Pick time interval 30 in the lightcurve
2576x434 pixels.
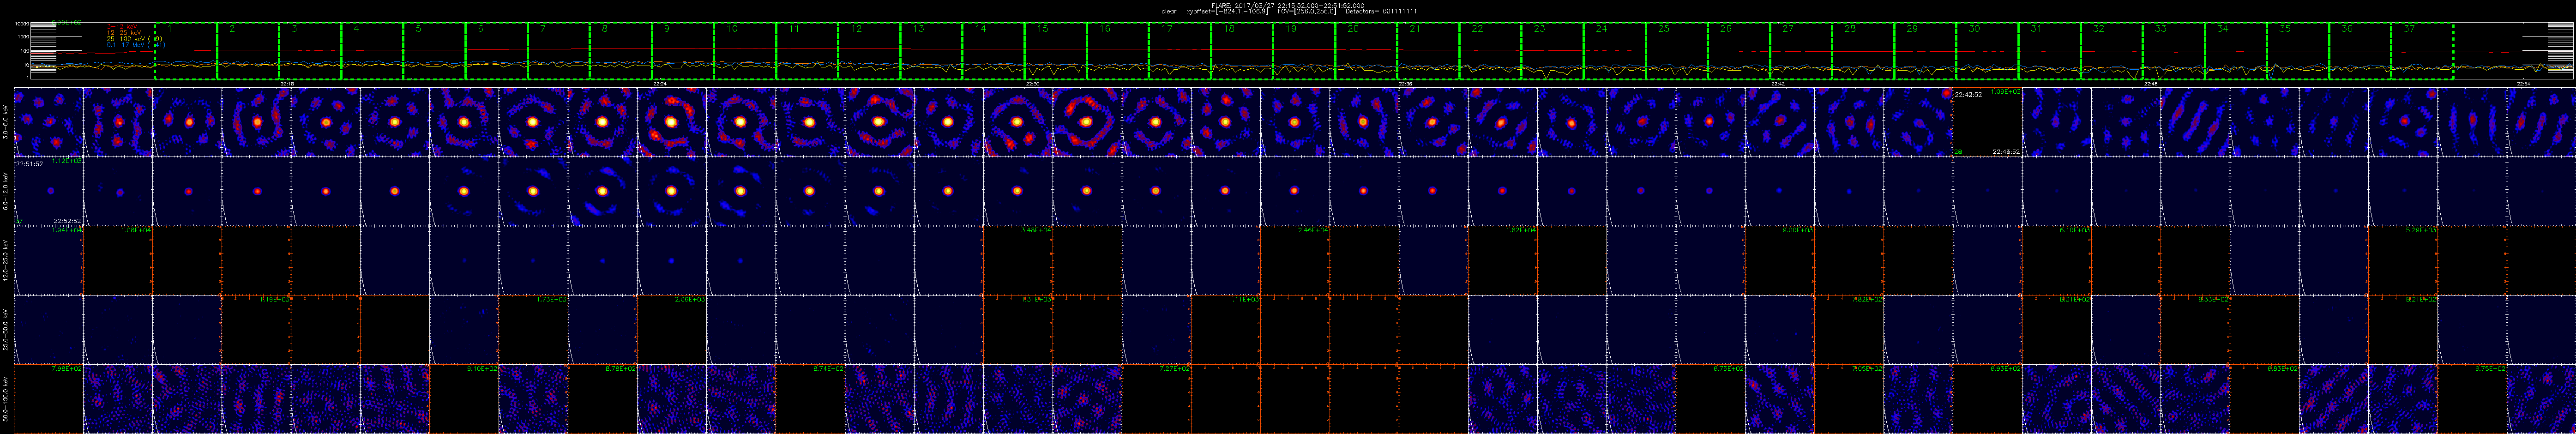click(1988, 51)
